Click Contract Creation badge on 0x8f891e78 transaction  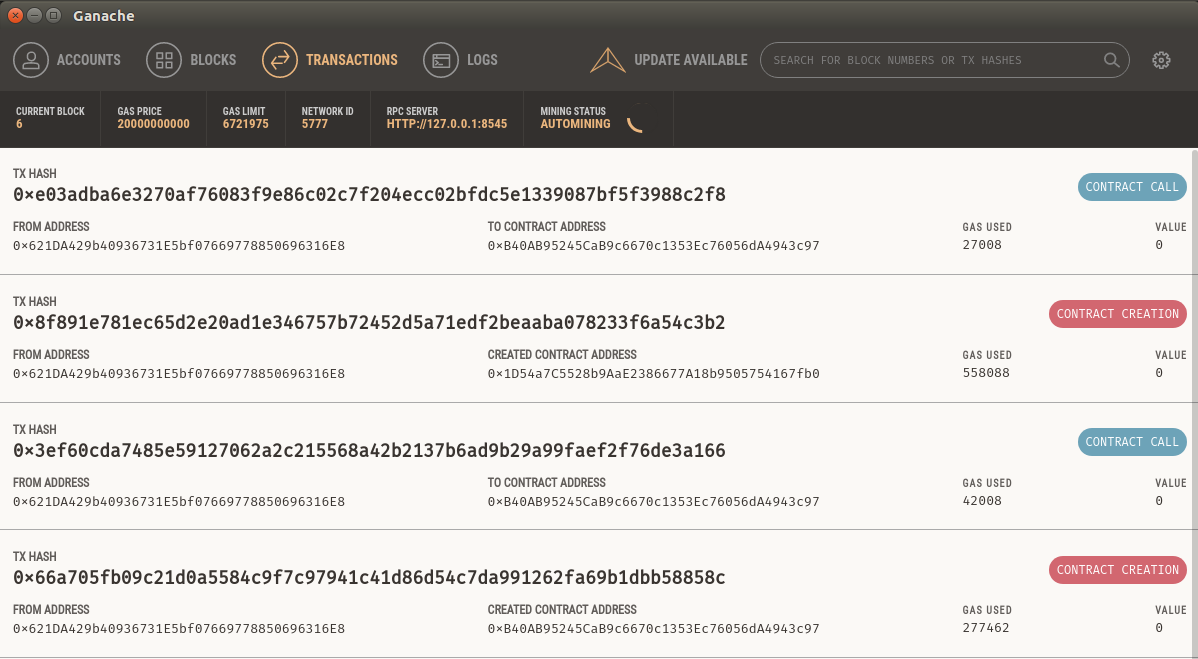[1117, 314]
